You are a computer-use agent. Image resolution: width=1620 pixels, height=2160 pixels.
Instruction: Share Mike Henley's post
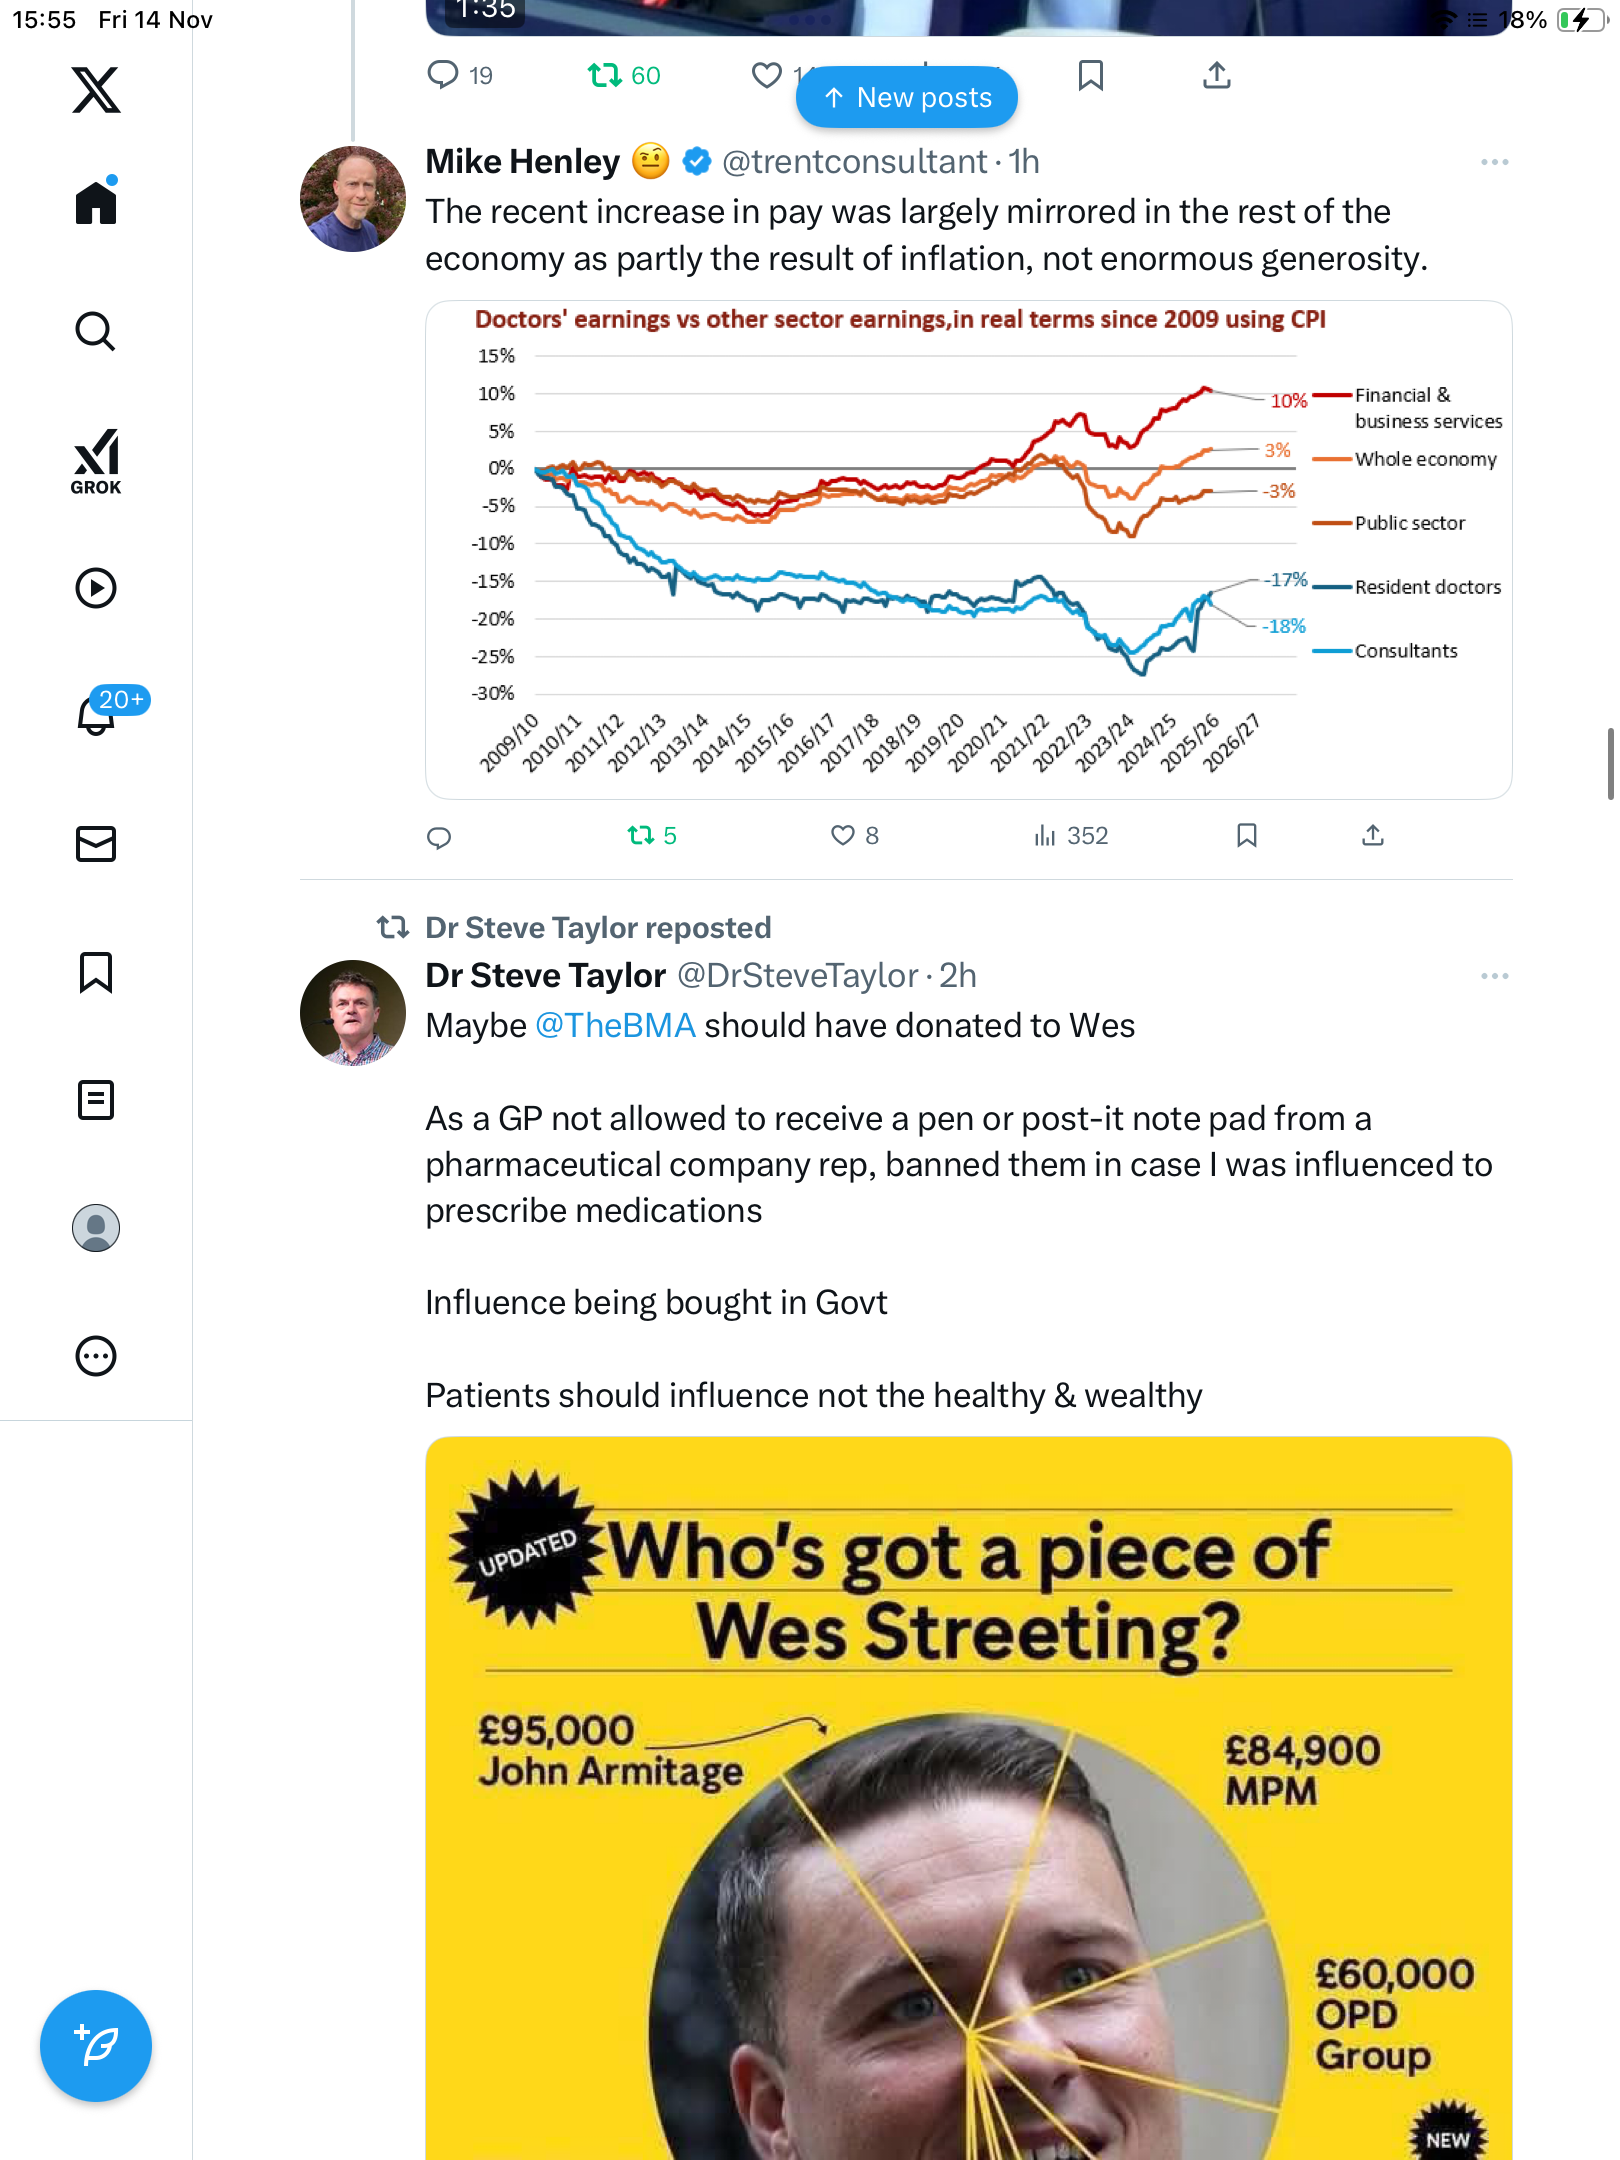click(x=1373, y=836)
